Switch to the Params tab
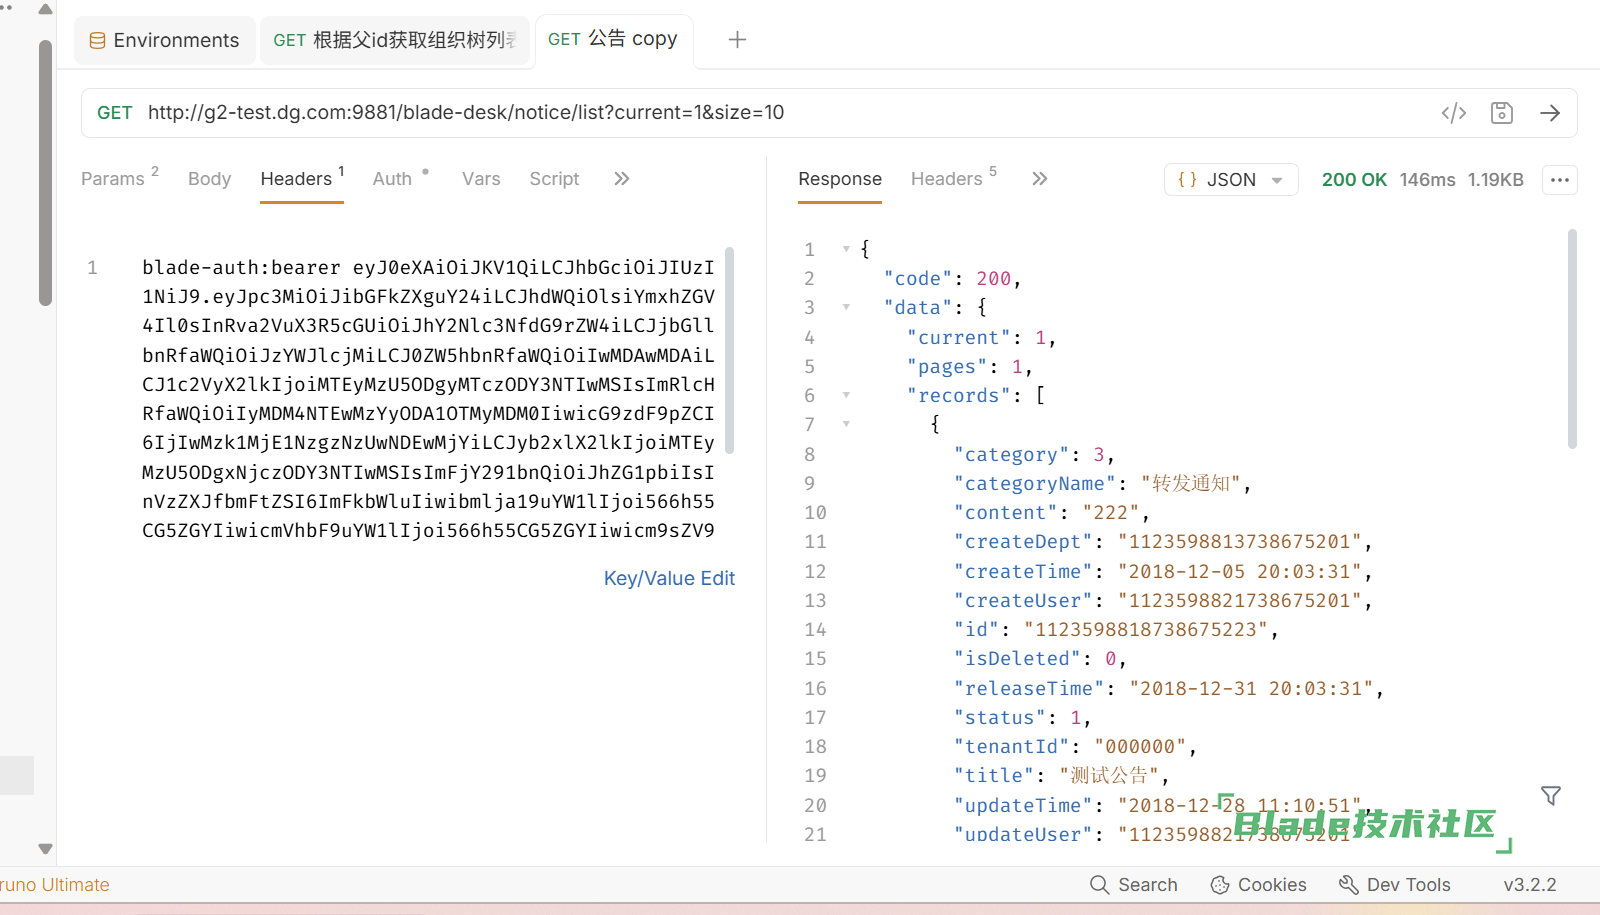Viewport: 1600px width, 915px height. (x=113, y=179)
